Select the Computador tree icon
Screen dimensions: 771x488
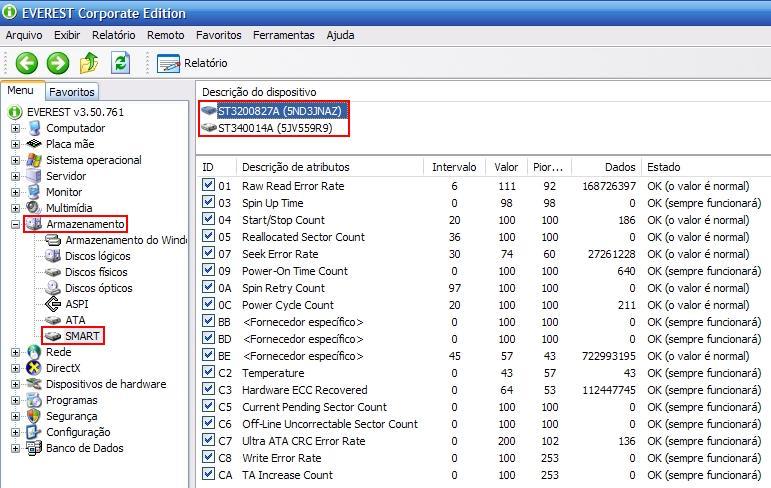click(x=34, y=128)
